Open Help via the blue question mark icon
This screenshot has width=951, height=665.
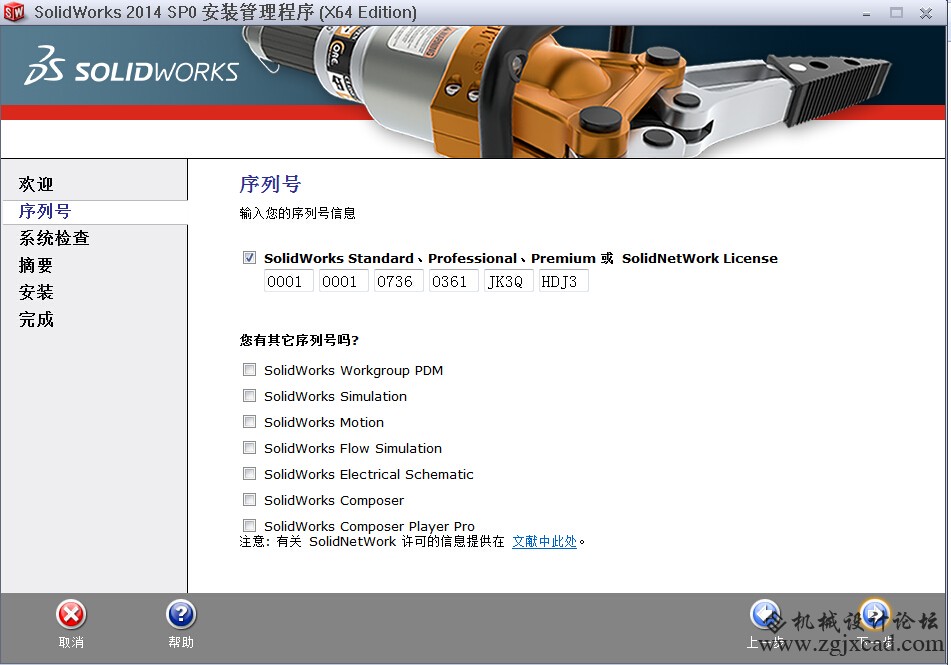click(181, 615)
